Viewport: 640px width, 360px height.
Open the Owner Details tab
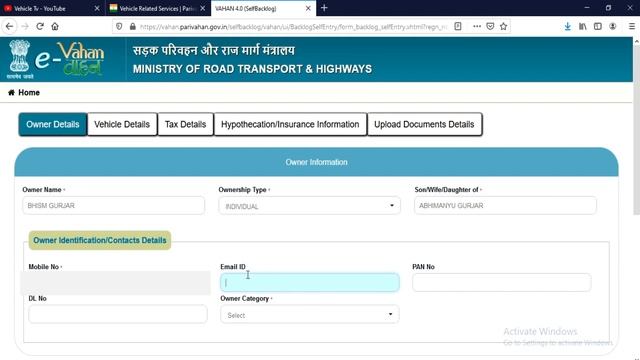pyautogui.click(x=53, y=124)
